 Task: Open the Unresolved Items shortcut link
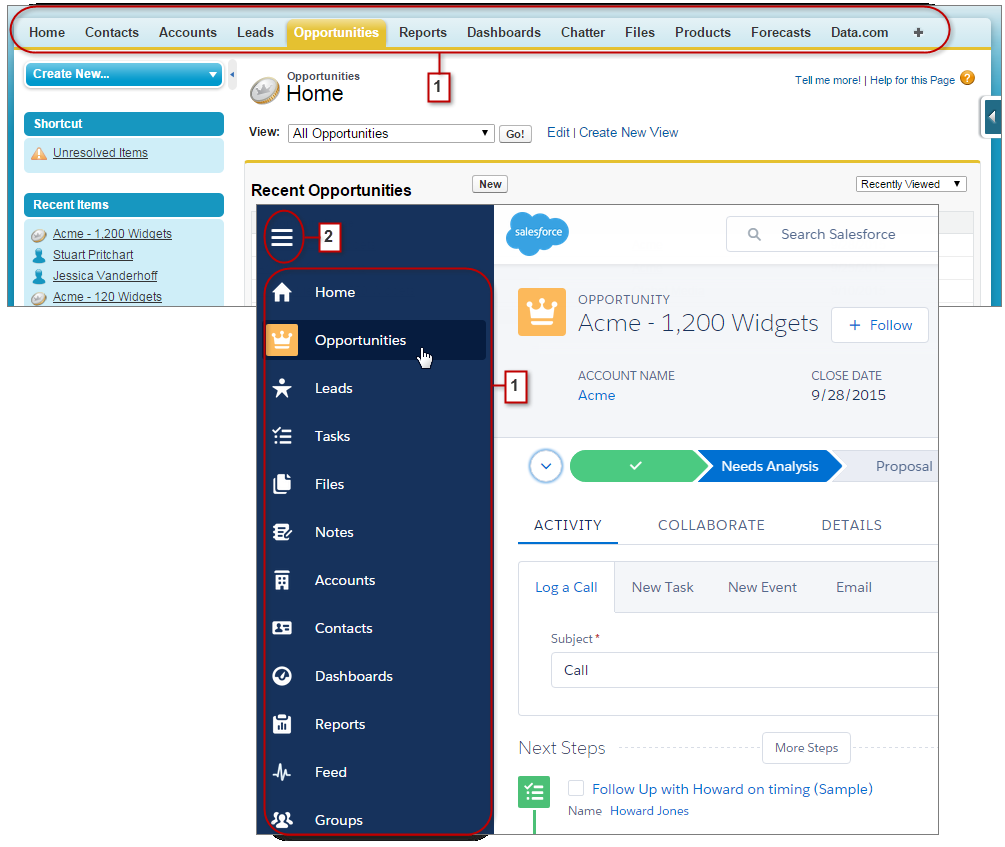[100, 153]
